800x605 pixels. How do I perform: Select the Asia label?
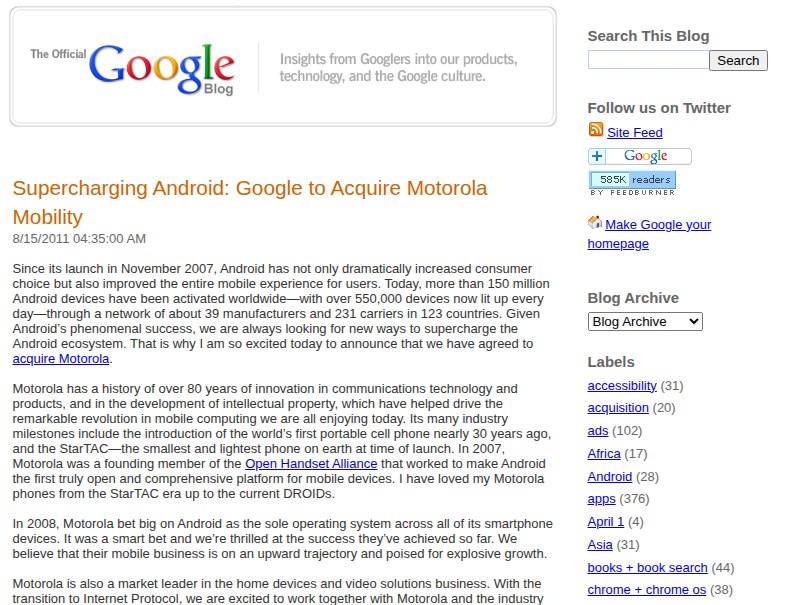click(x=600, y=545)
